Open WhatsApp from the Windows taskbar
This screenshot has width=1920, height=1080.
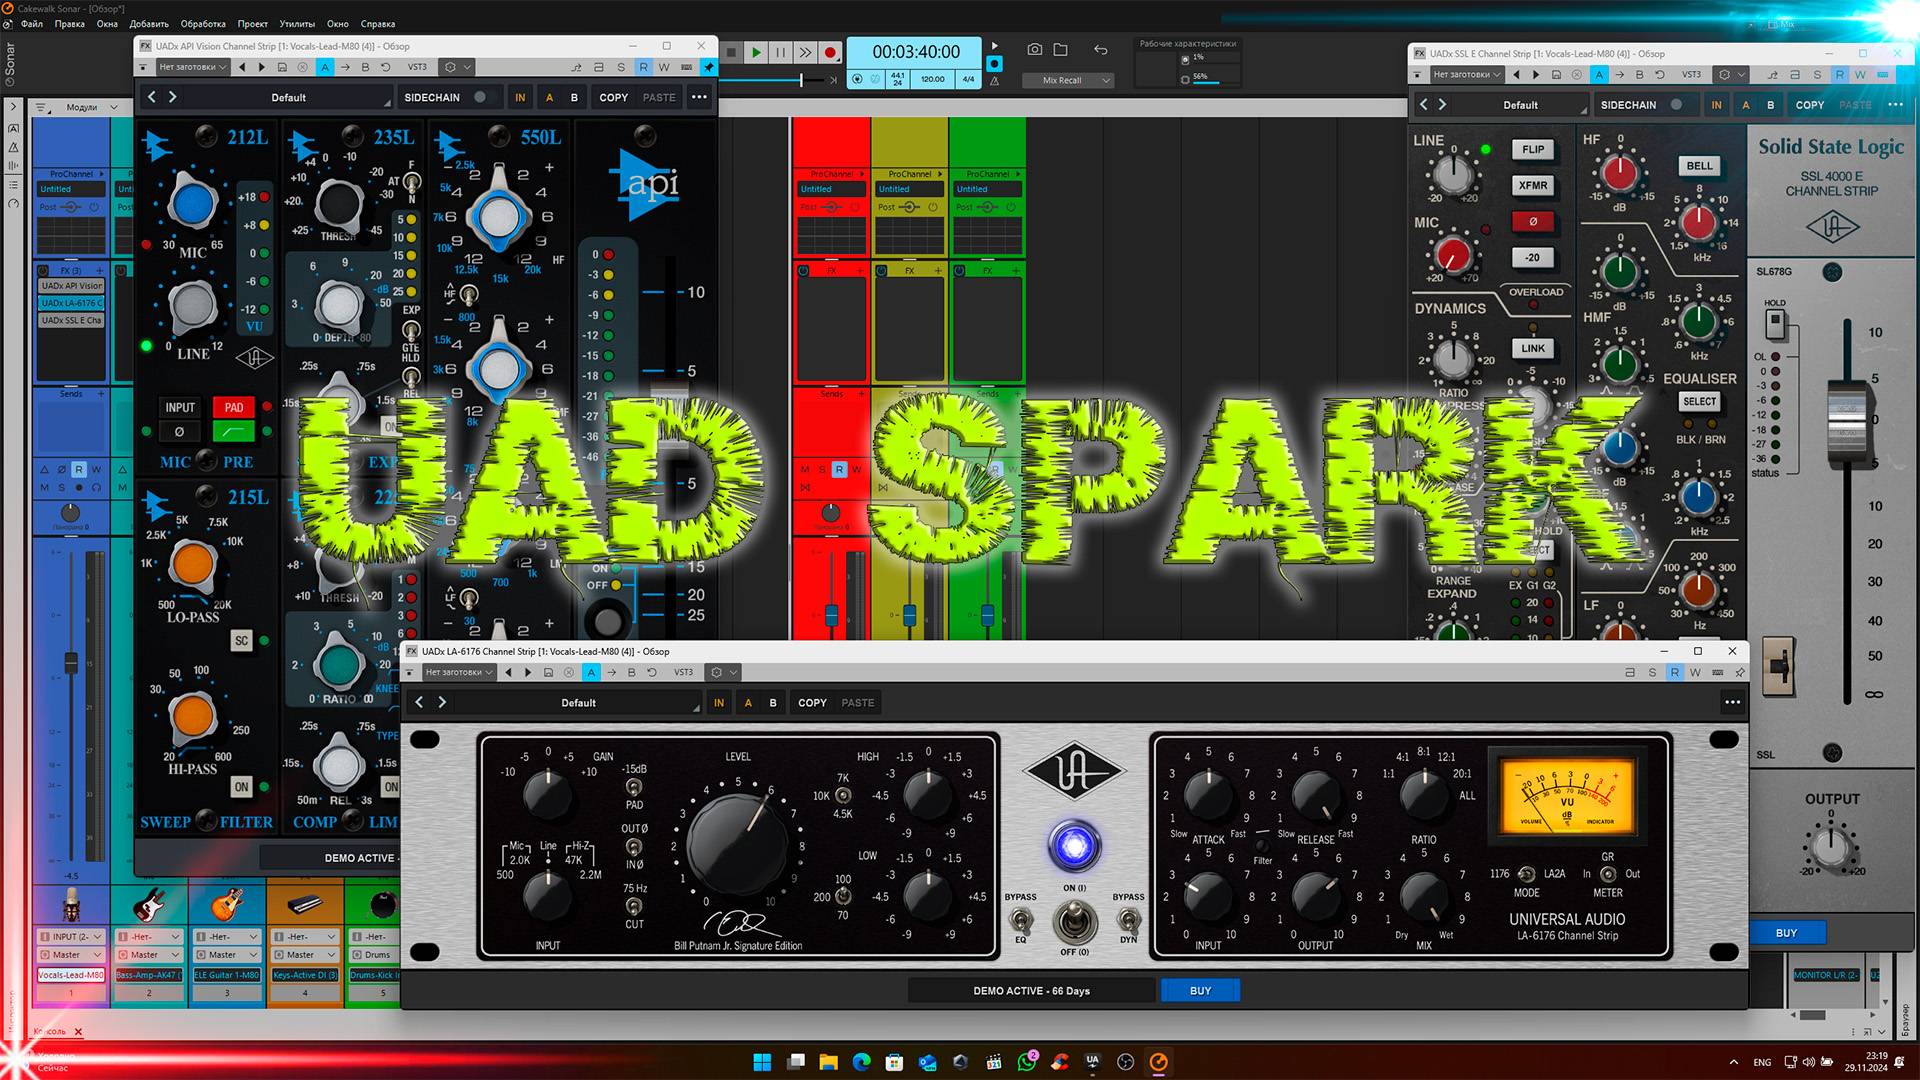pos(1029,1062)
